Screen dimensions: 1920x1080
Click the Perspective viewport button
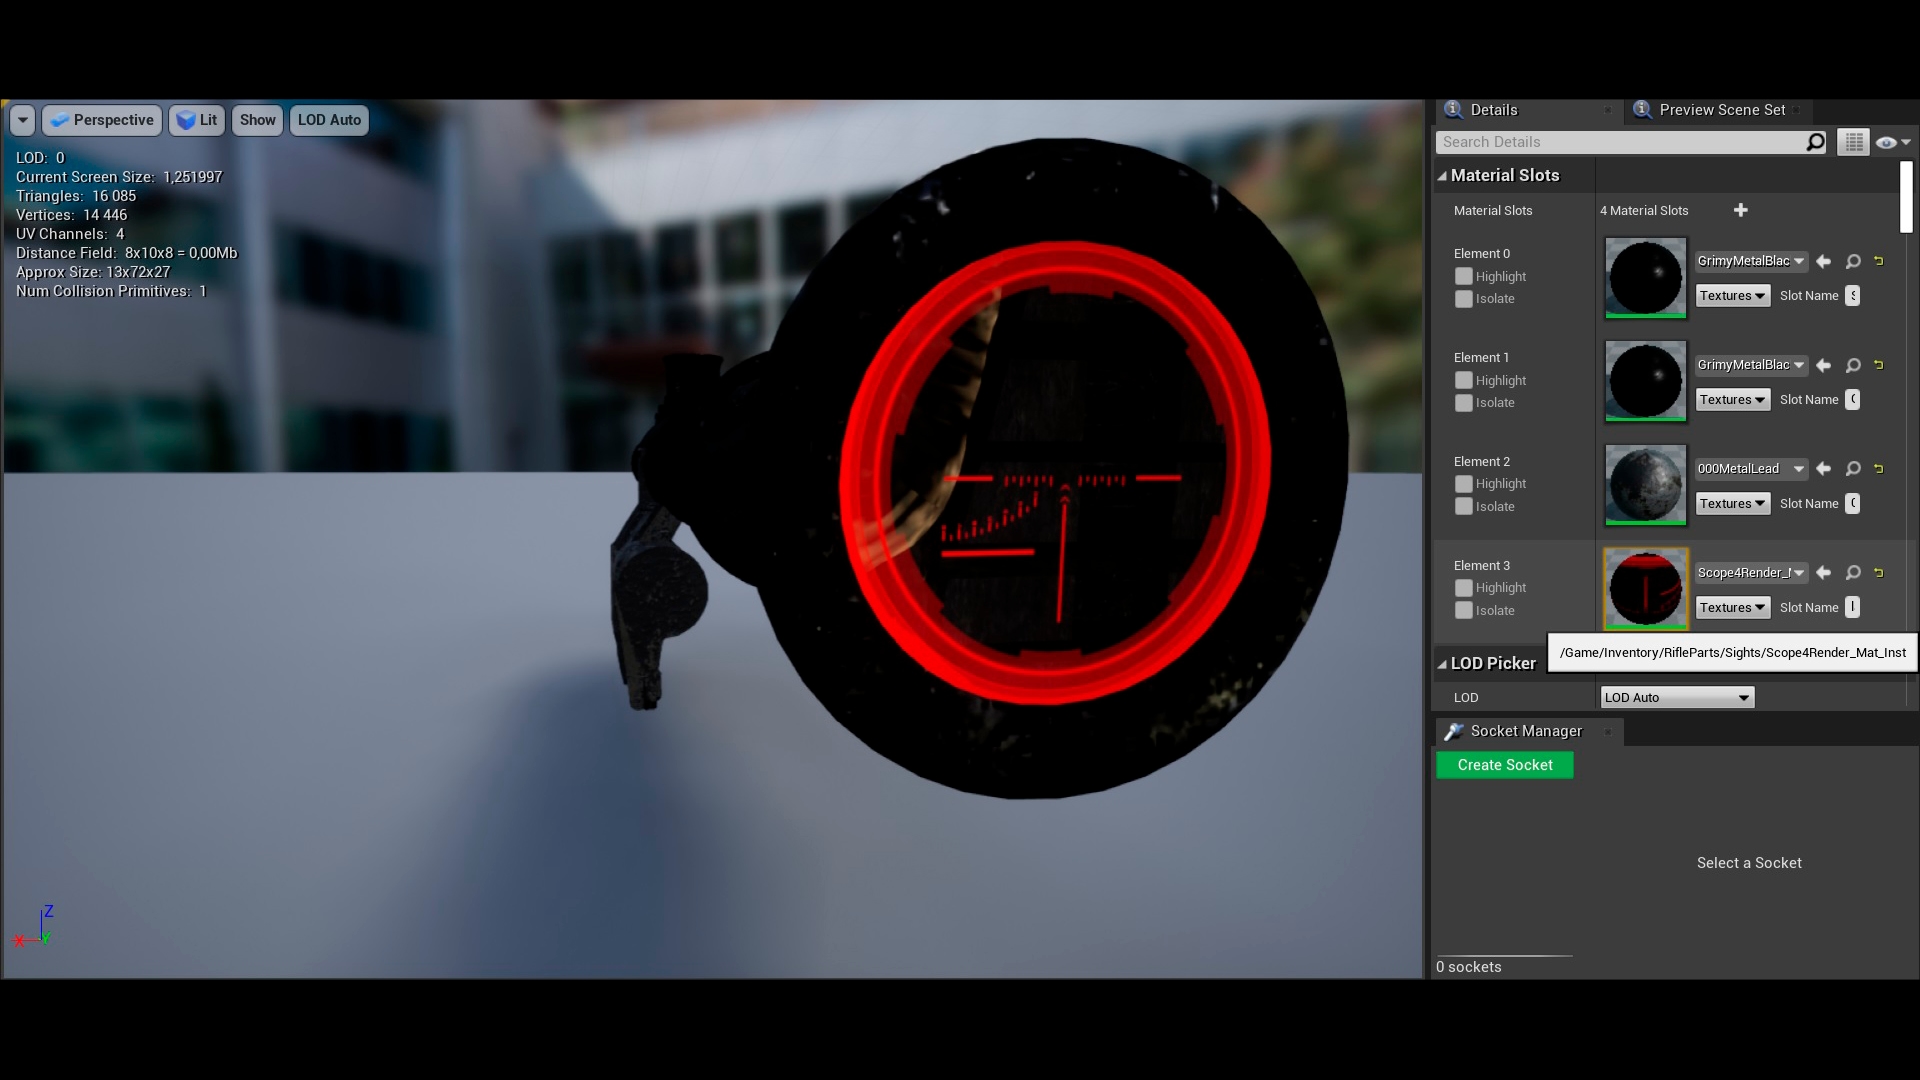(x=101, y=120)
